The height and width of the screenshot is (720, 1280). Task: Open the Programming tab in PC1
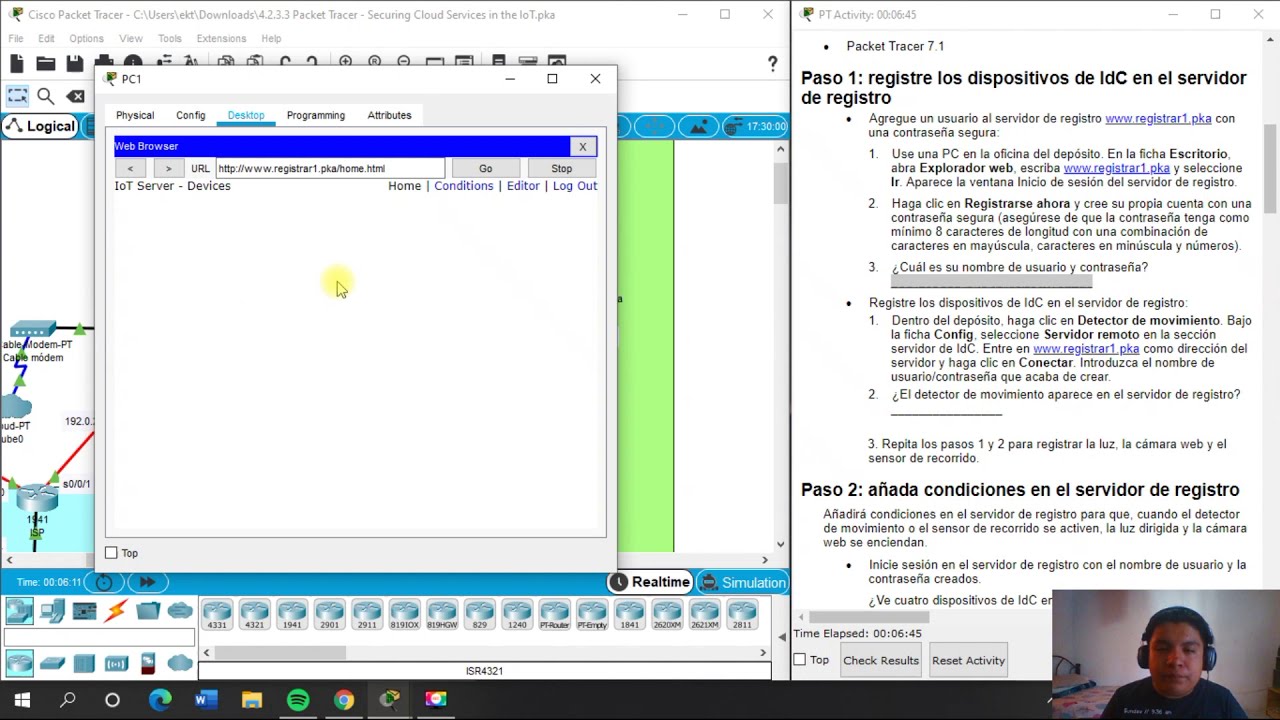coord(315,115)
